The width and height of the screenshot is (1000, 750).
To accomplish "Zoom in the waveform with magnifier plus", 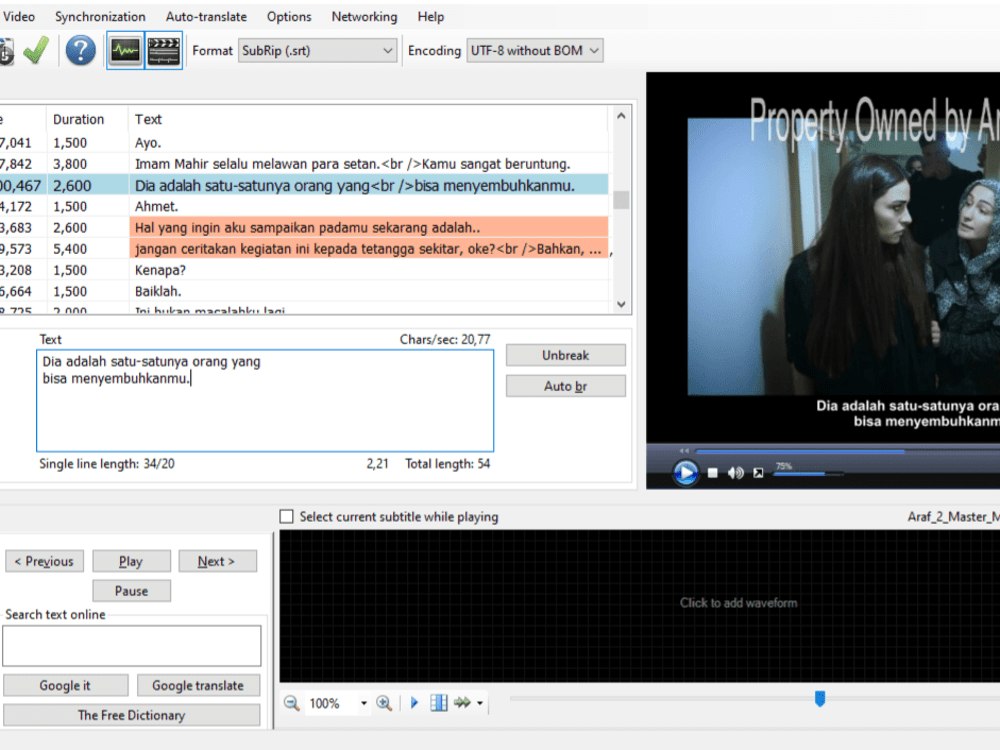I will pyautogui.click(x=384, y=703).
